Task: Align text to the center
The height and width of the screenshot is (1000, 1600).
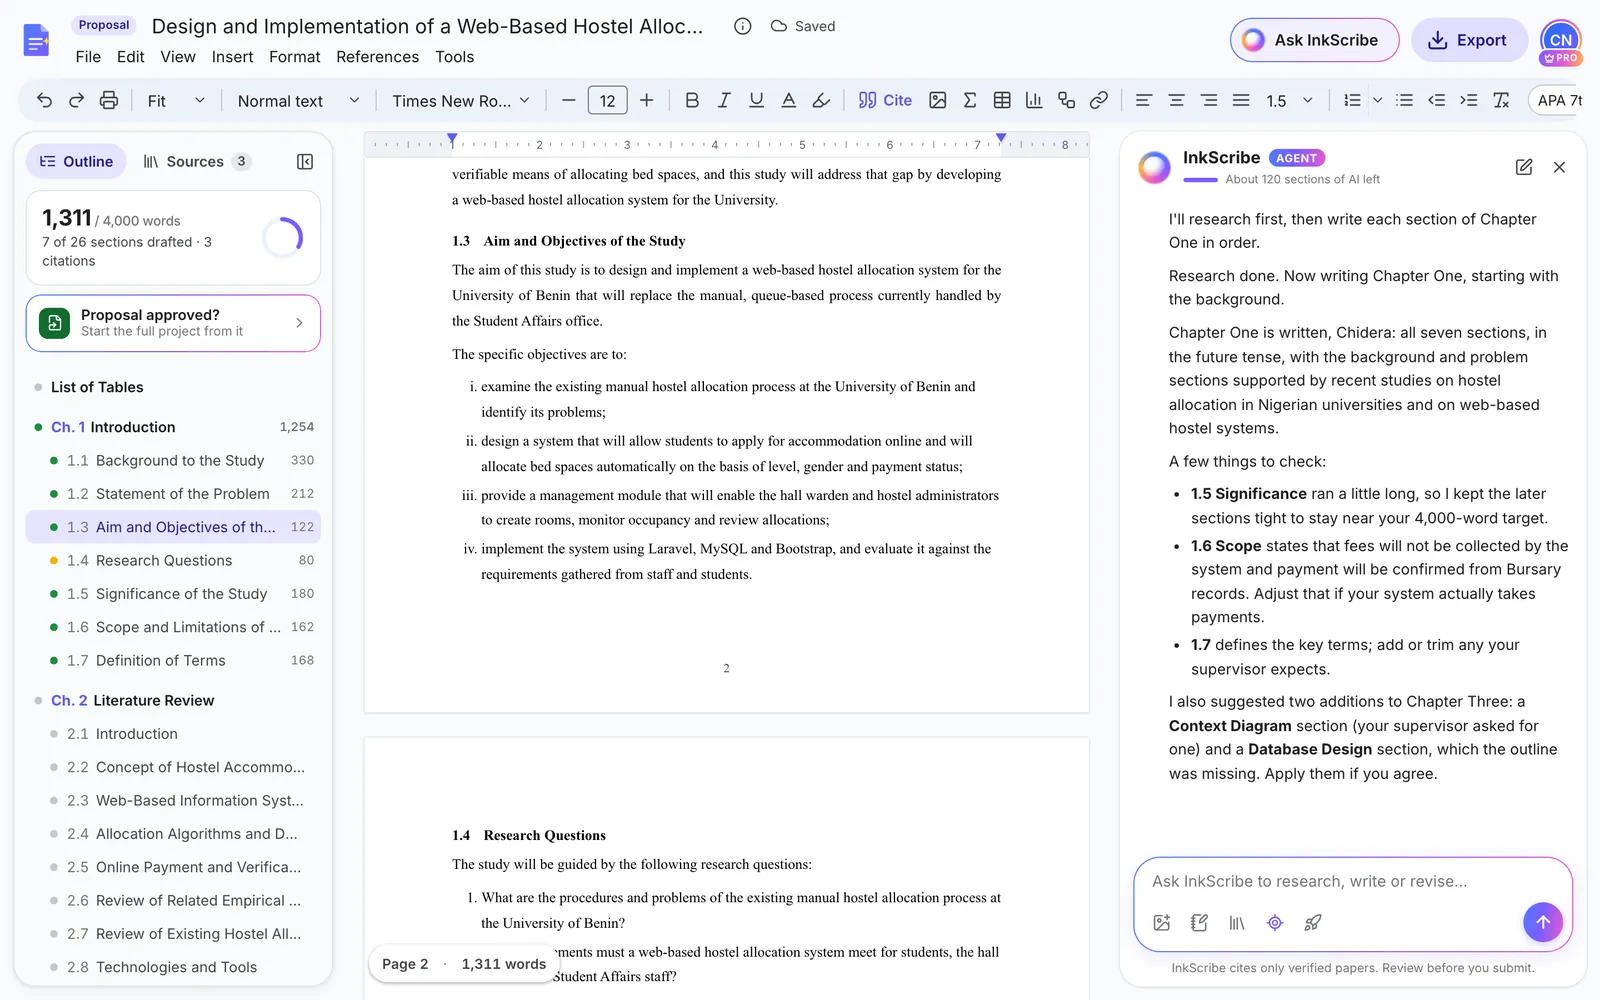Action: click(1176, 100)
